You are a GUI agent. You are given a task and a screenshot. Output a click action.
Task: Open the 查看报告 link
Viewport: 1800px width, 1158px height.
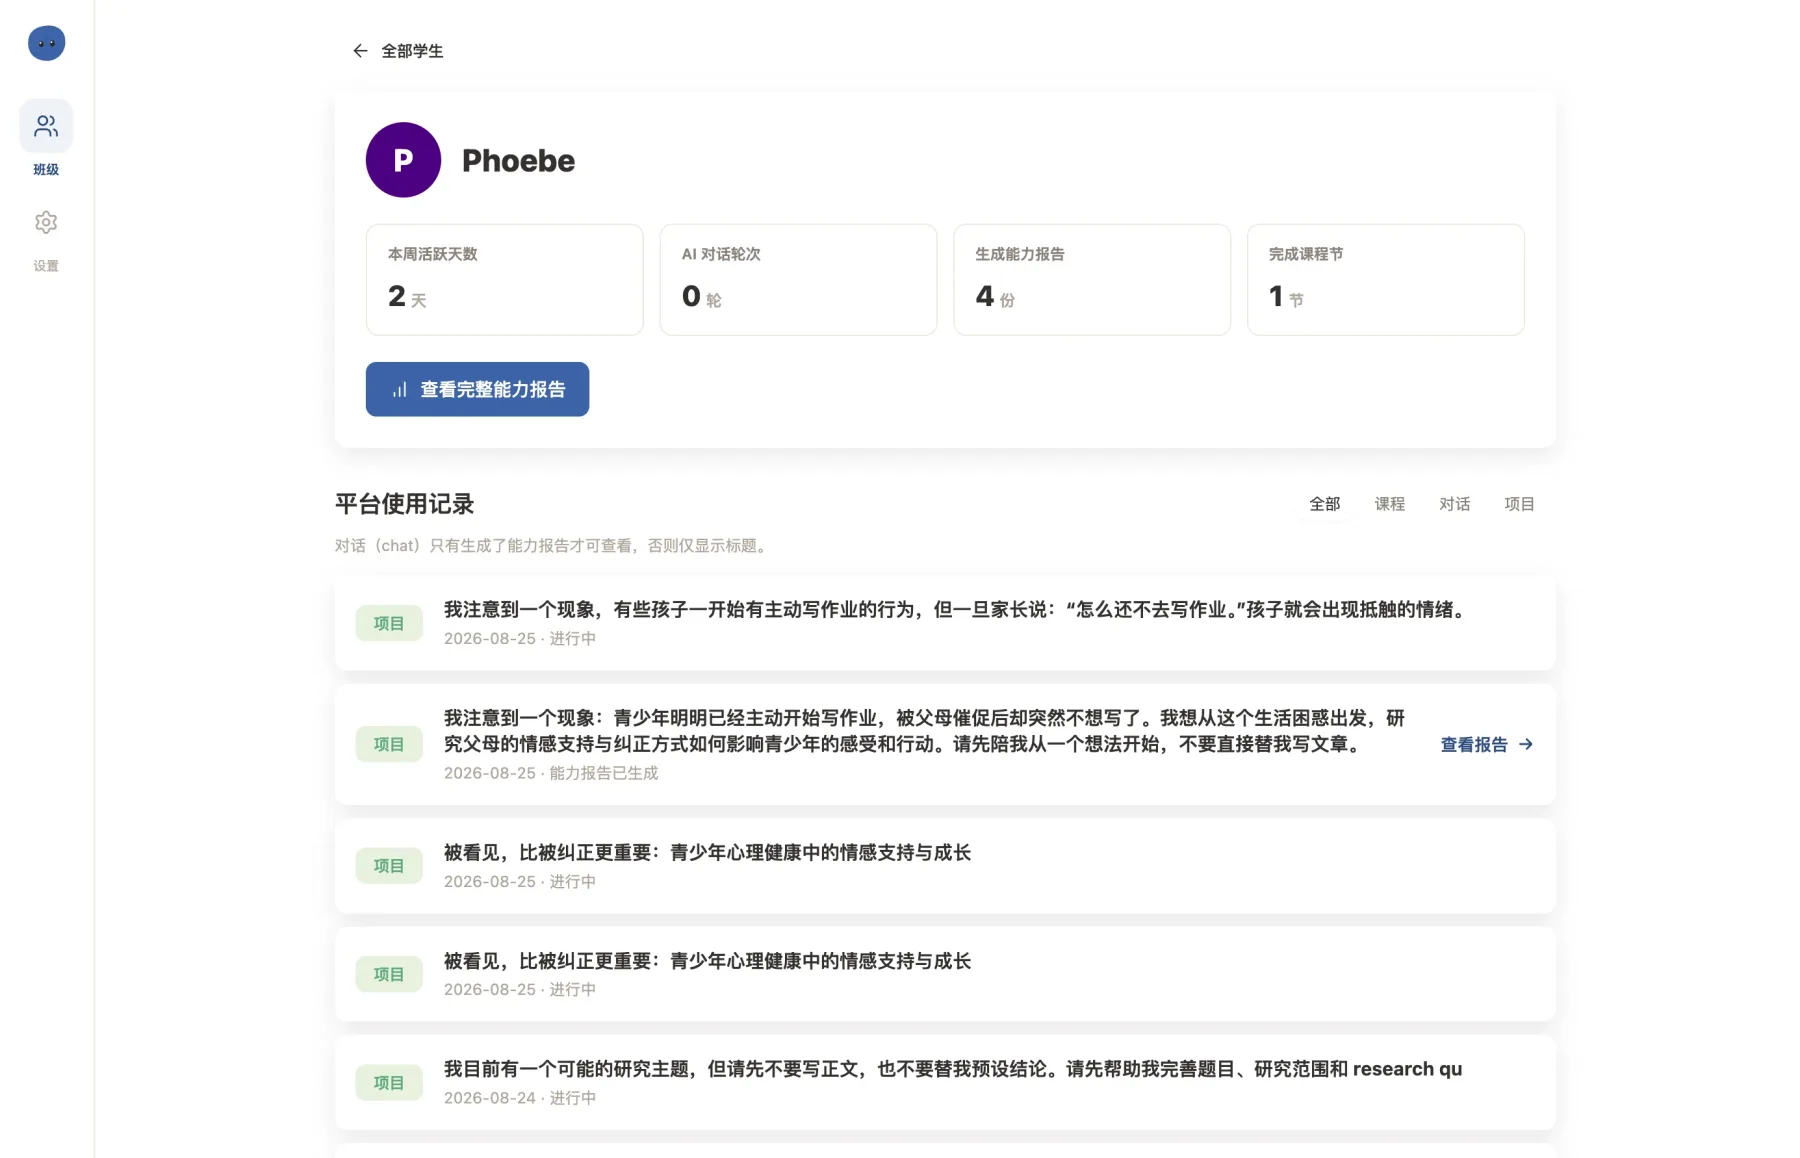[1486, 744]
